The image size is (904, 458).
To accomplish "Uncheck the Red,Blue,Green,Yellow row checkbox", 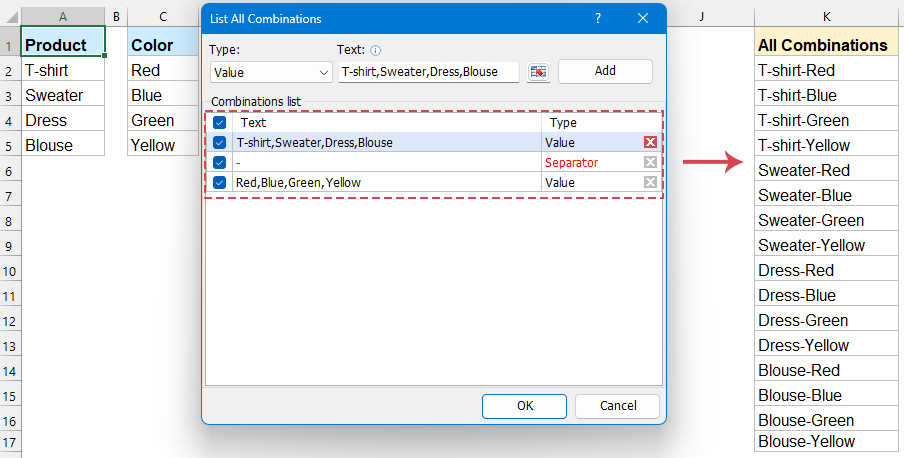I will tap(220, 182).
